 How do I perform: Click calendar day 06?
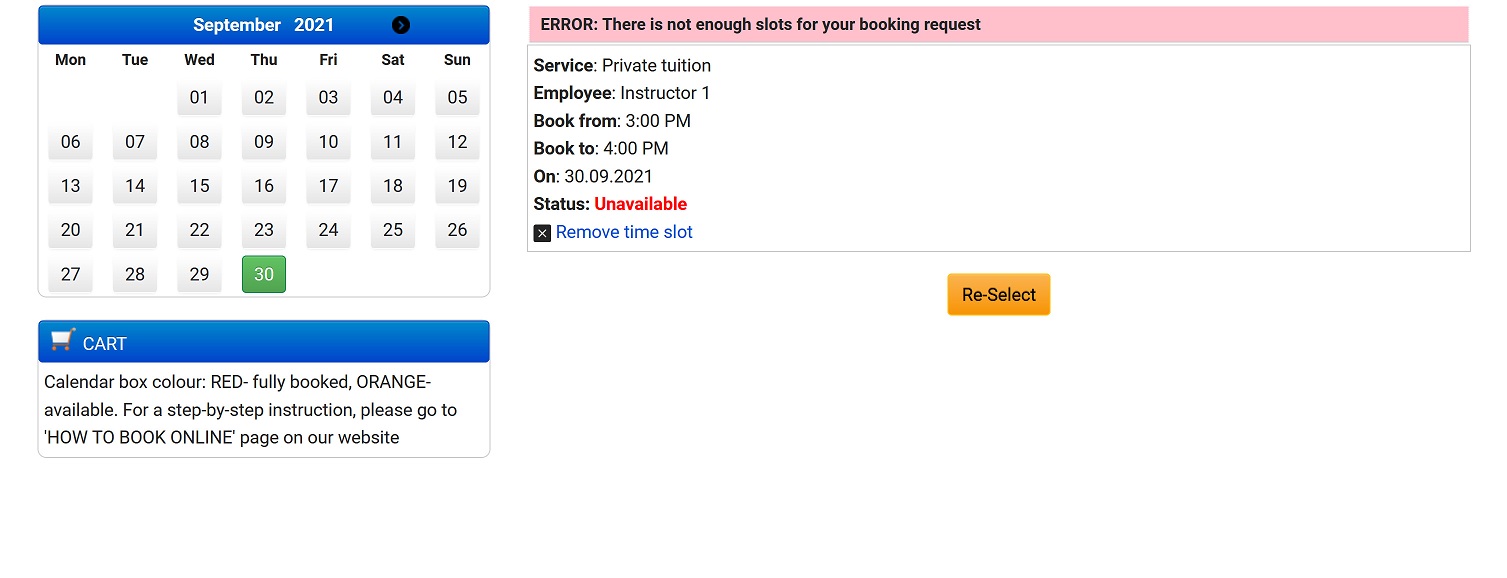(70, 142)
